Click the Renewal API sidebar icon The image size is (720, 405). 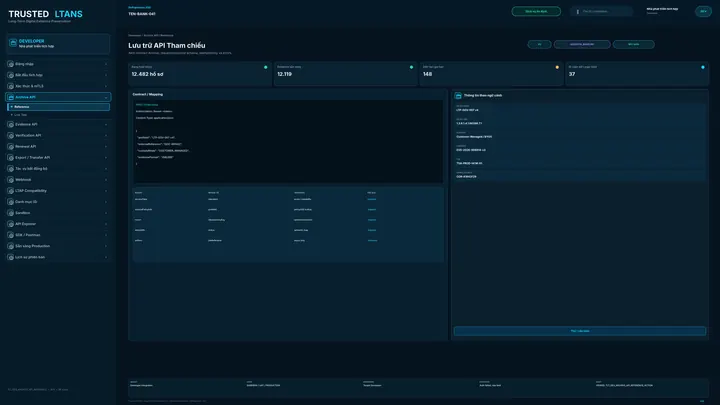[11, 146]
